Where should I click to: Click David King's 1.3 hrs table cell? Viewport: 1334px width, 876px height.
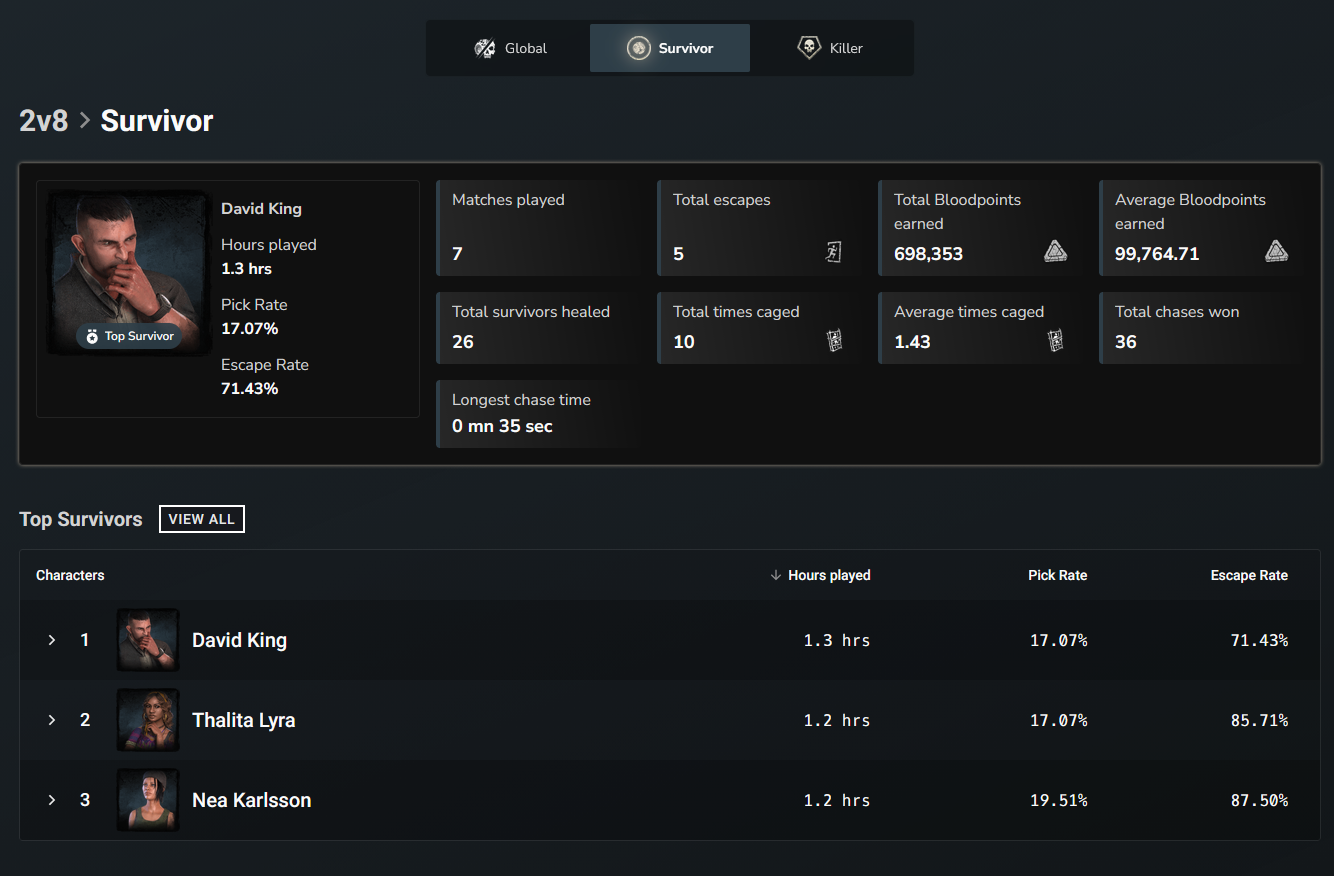pyautogui.click(x=837, y=640)
